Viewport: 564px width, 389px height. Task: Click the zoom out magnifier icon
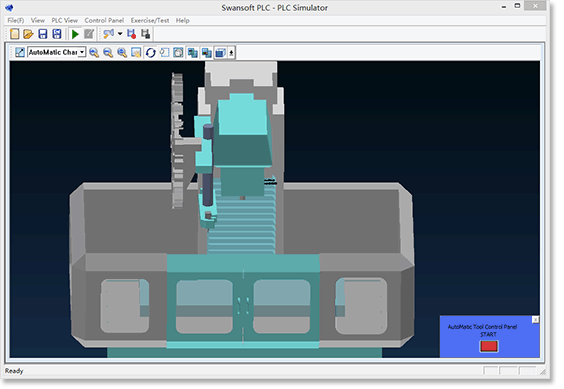coord(108,53)
